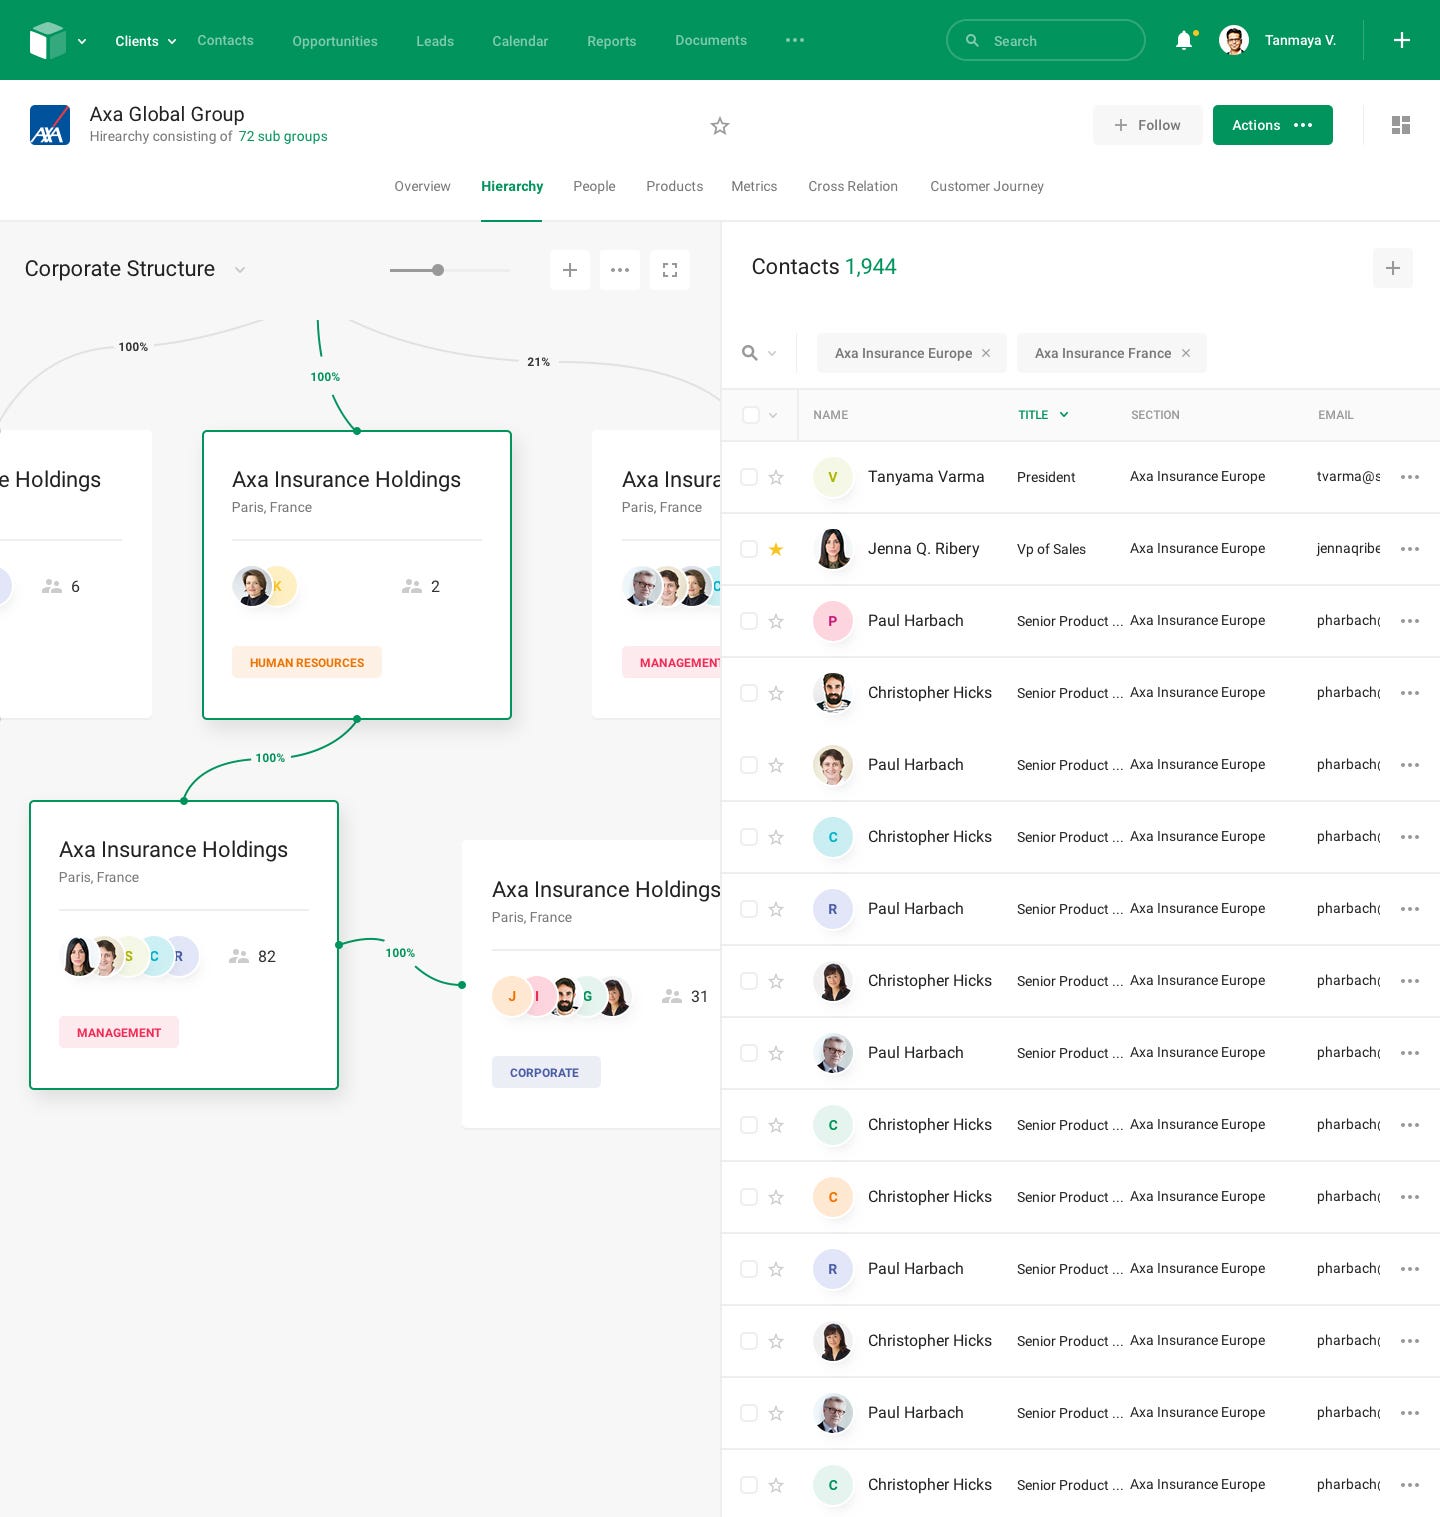1440x1517 pixels.
Task: Open Leads in top navigation
Action: 435,41
